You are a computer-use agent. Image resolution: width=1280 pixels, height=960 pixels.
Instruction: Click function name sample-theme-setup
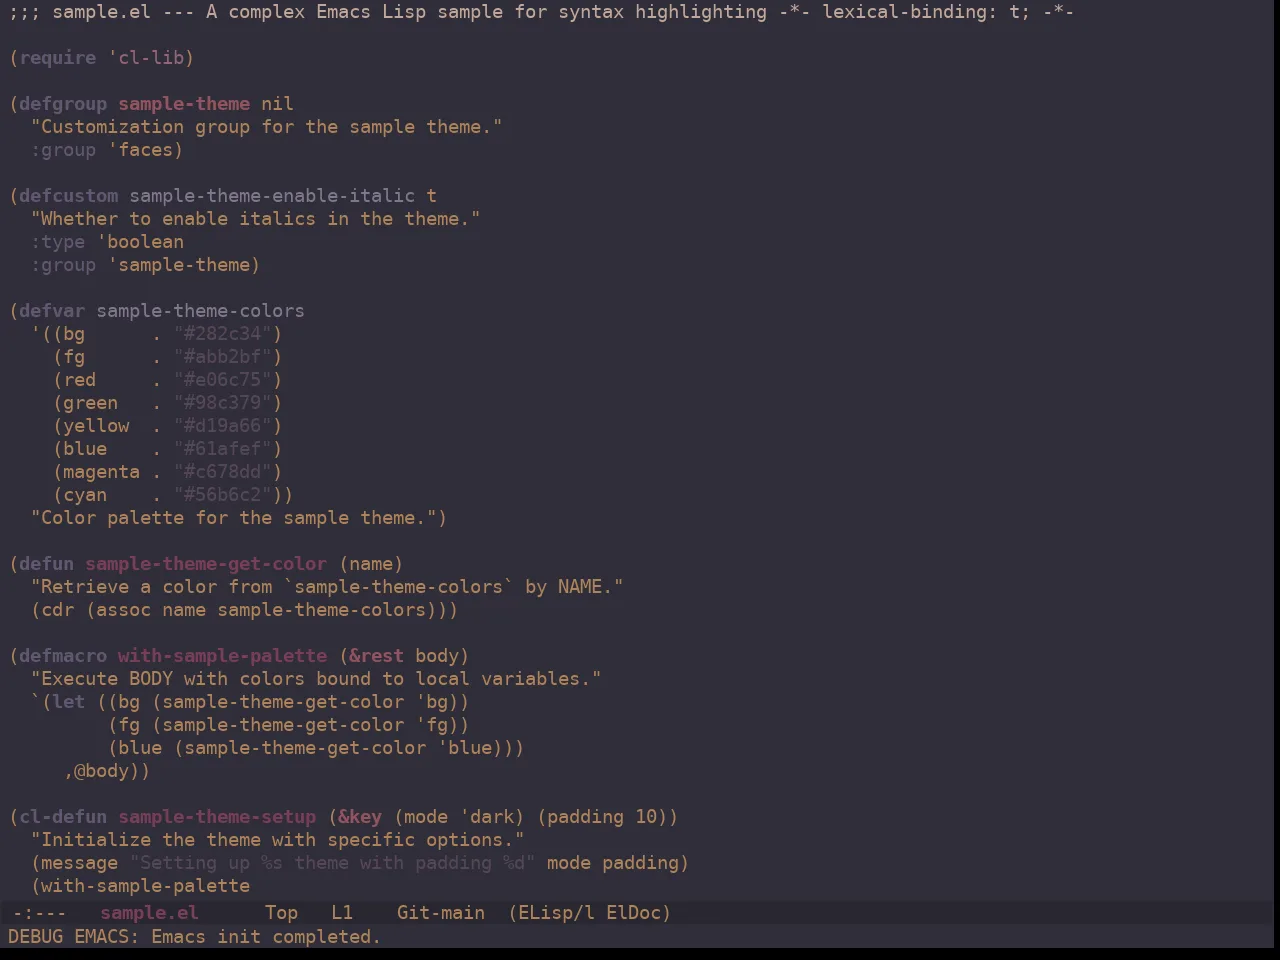coord(217,817)
